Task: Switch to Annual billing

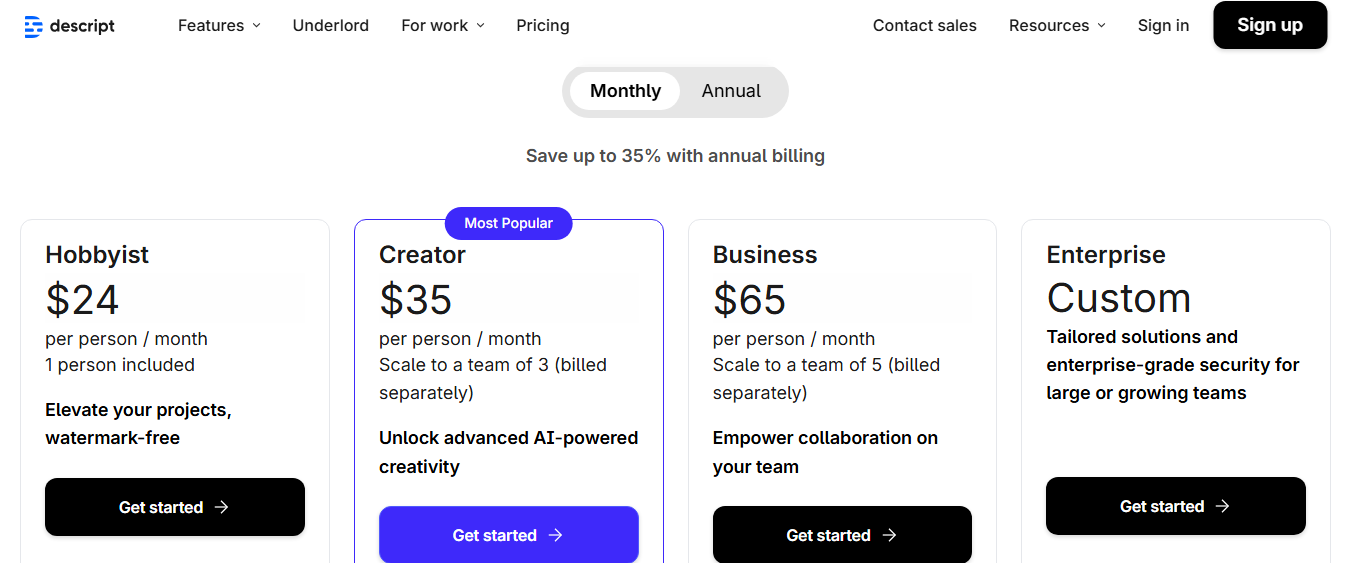Action: pos(731,91)
